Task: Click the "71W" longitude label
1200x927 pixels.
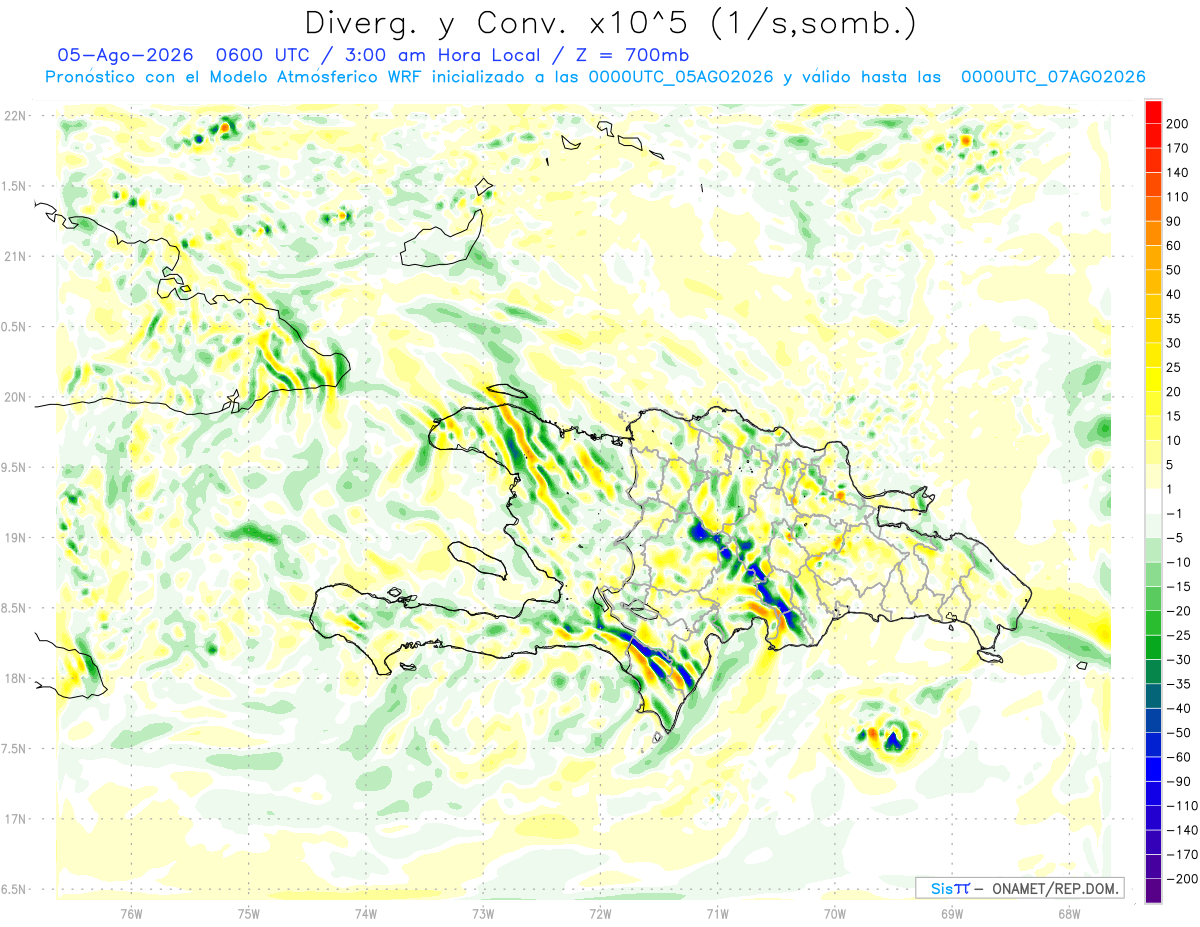Action: [717, 914]
